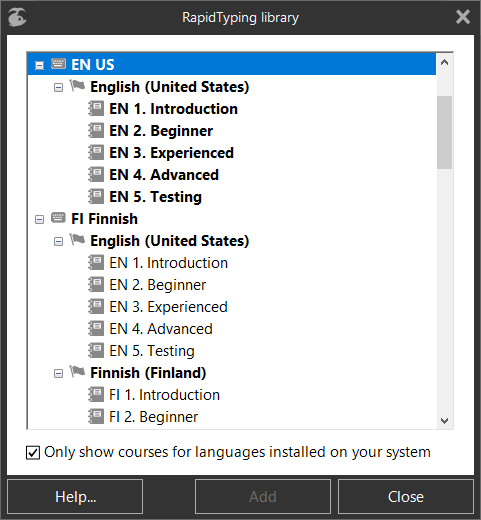The height and width of the screenshot is (520, 481).
Task: Open the Help... button
Action: click(75, 497)
